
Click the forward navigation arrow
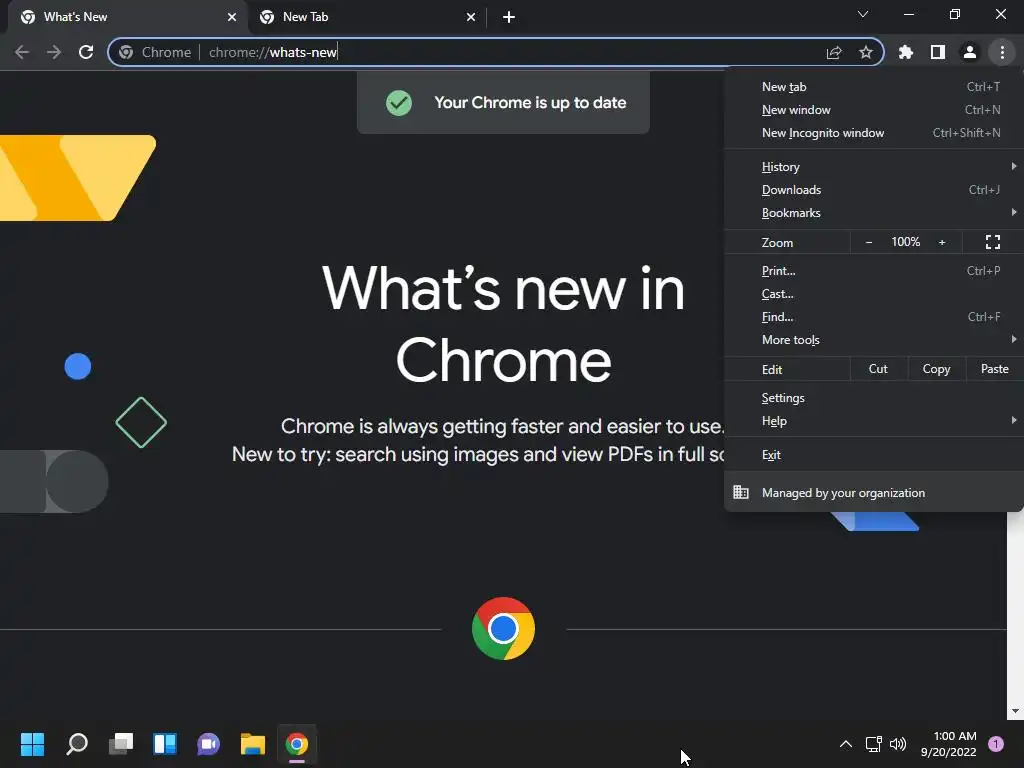click(x=54, y=52)
